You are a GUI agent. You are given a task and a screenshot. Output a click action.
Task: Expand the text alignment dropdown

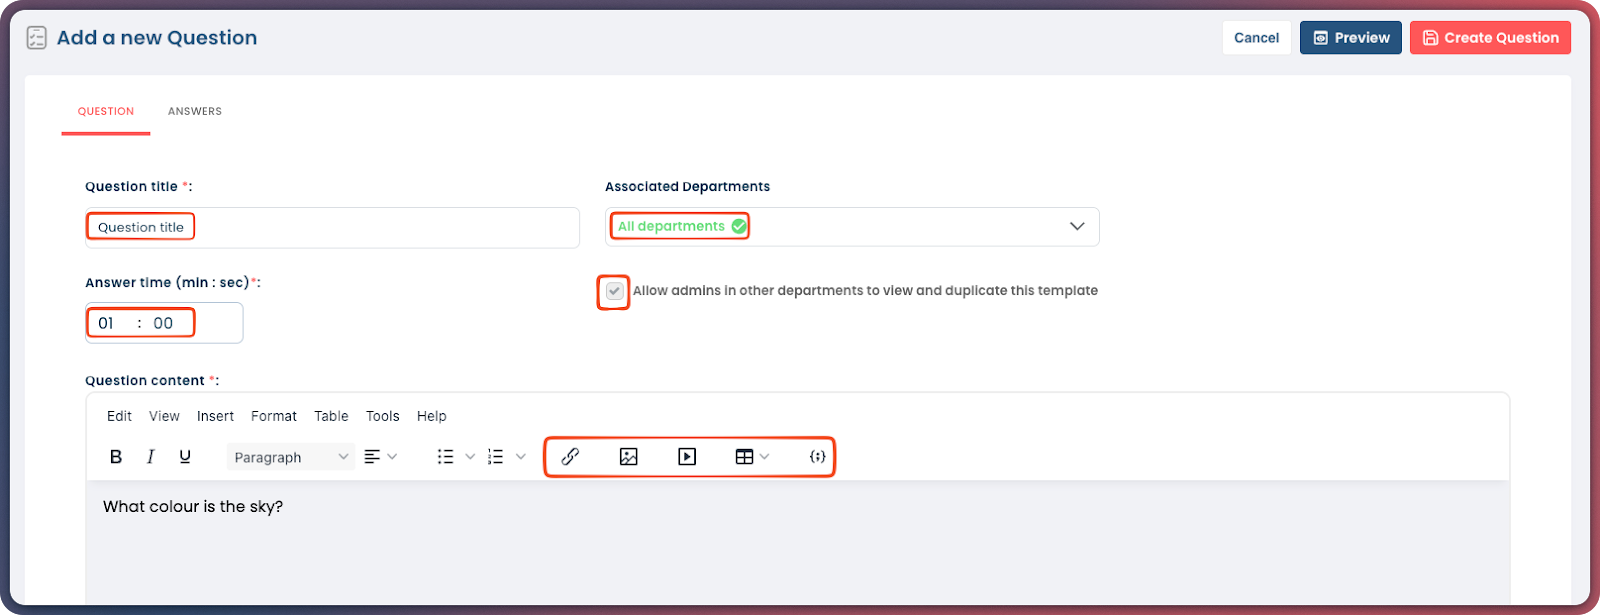(x=380, y=457)
